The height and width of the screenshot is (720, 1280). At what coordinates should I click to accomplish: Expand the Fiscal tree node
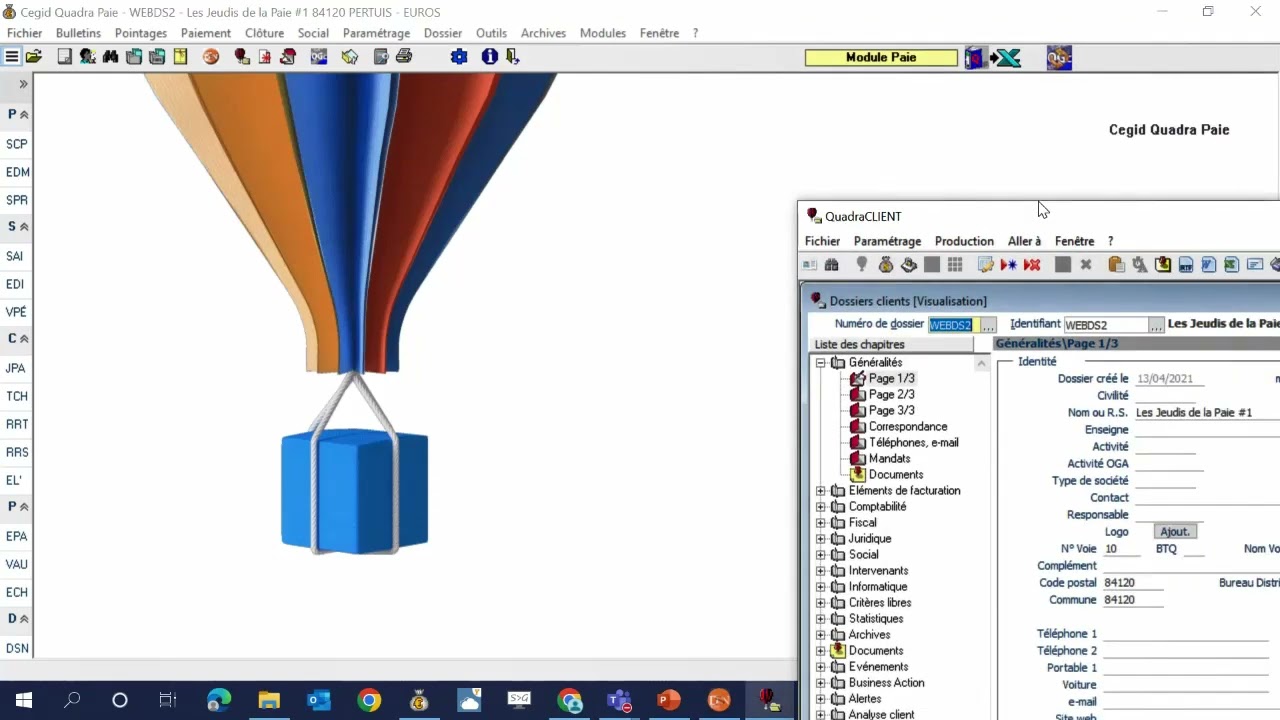[821, 523]
